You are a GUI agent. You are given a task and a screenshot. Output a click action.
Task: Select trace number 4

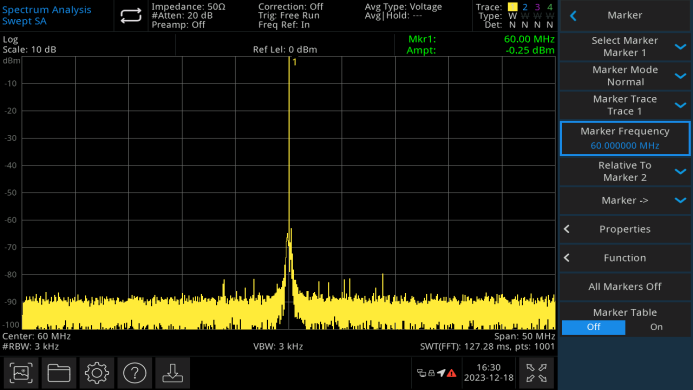(x=549, y=7)
